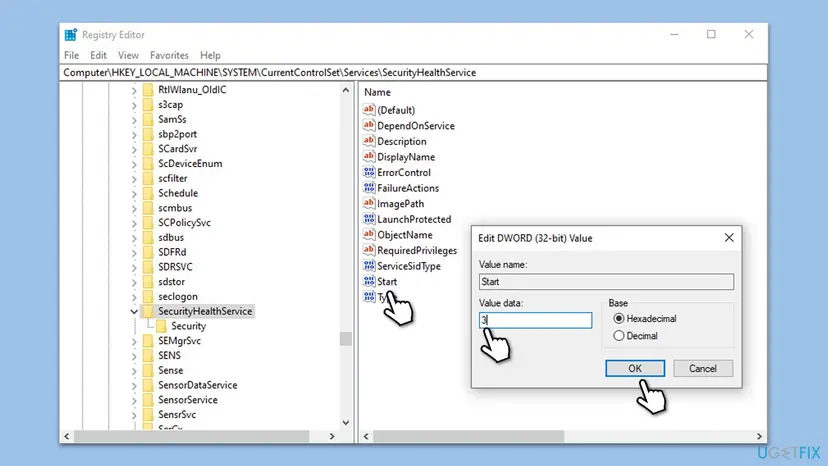Open the Help menu
The height and width of the screenshot is (466, 828).
click(210, 55)
